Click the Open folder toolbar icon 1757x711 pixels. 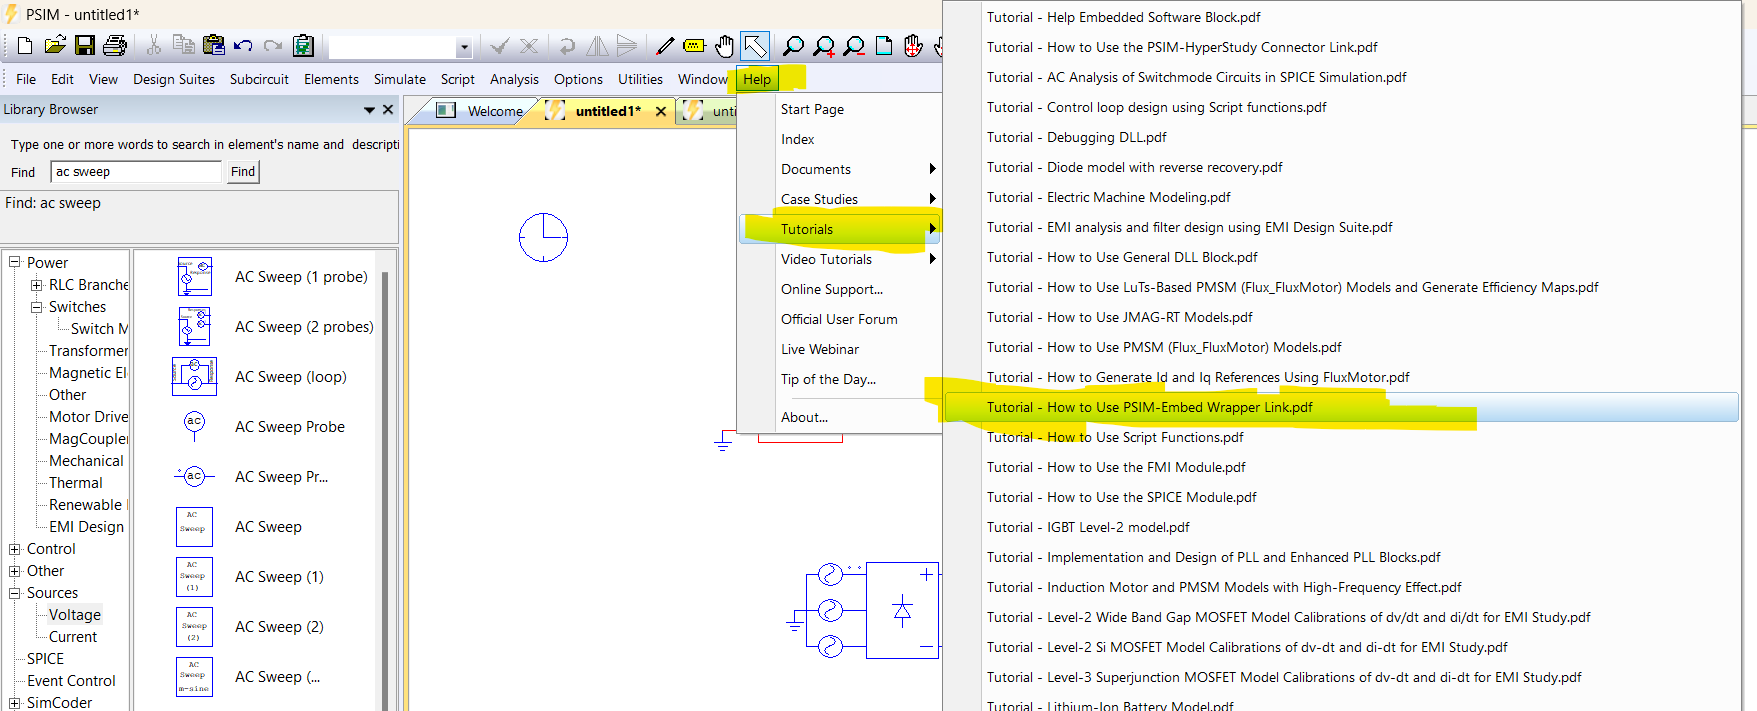[55, 46]
